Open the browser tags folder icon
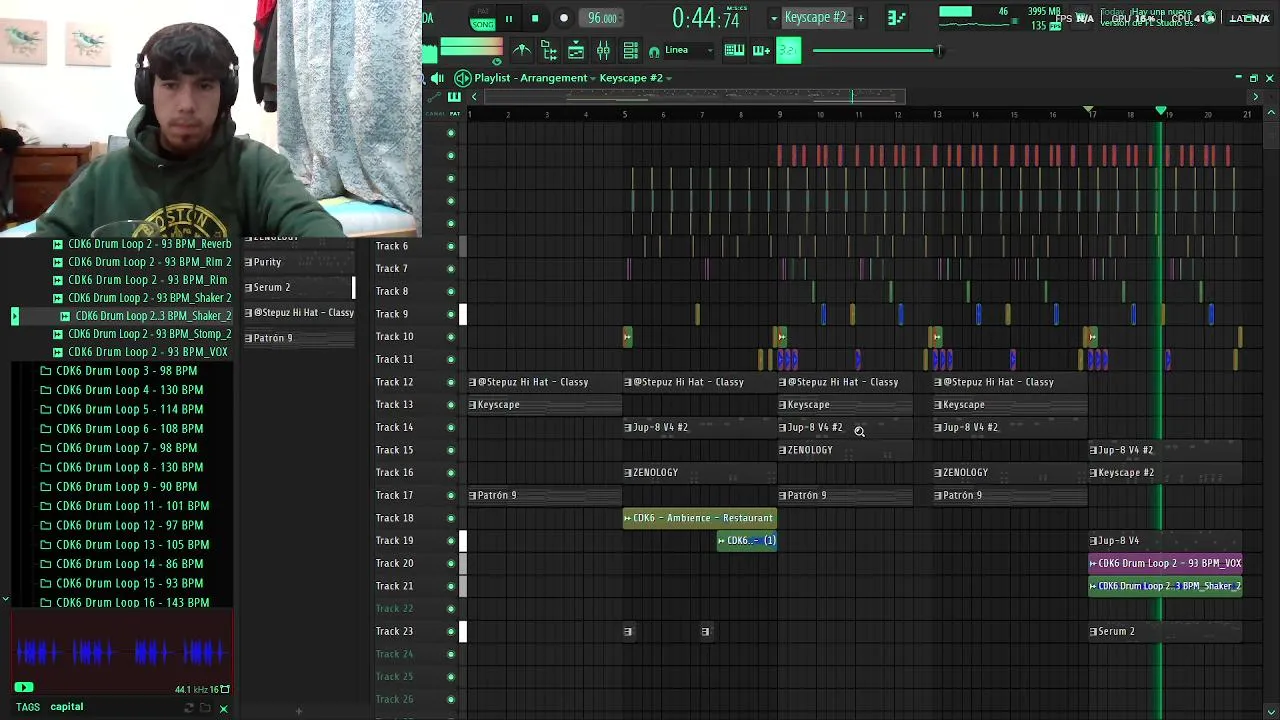This screenshot has height=720, width=1280. pyautogui.click(x=205, y=708)
